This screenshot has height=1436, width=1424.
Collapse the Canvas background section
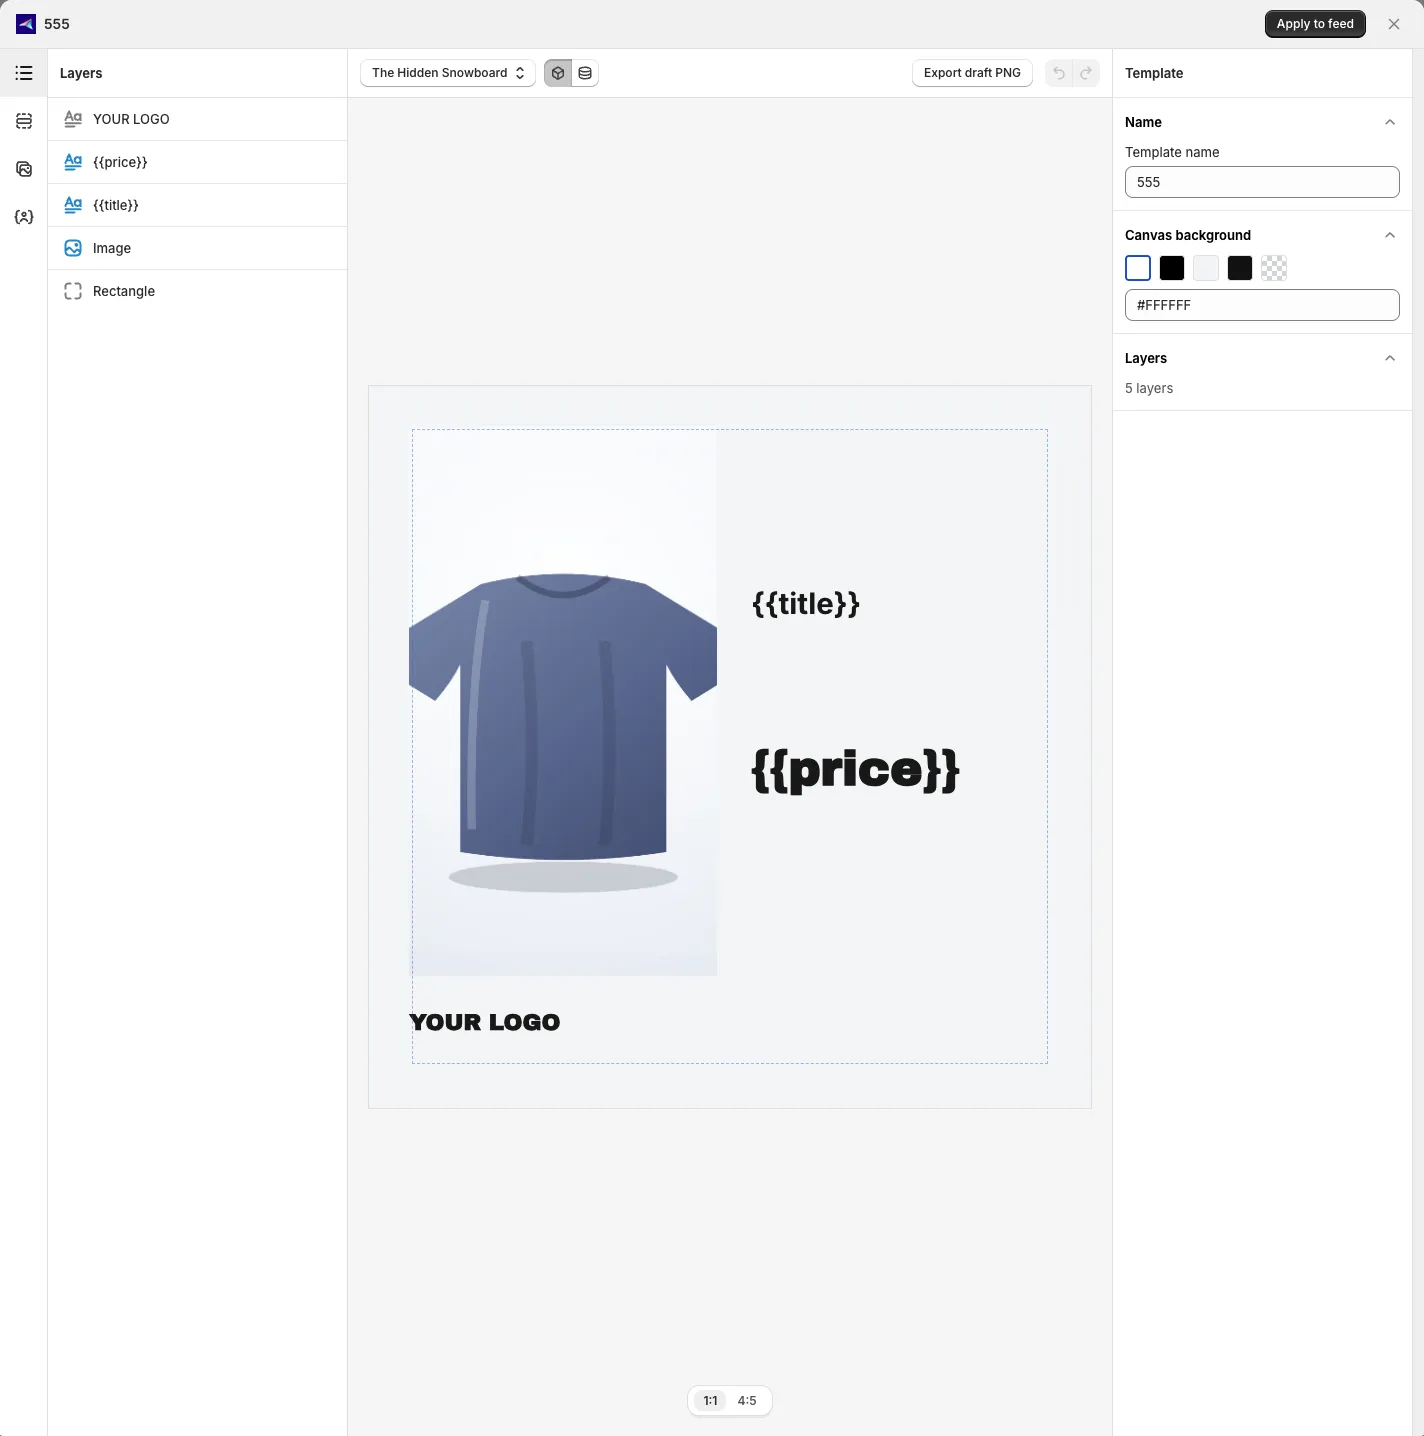tap(1390, 235)
